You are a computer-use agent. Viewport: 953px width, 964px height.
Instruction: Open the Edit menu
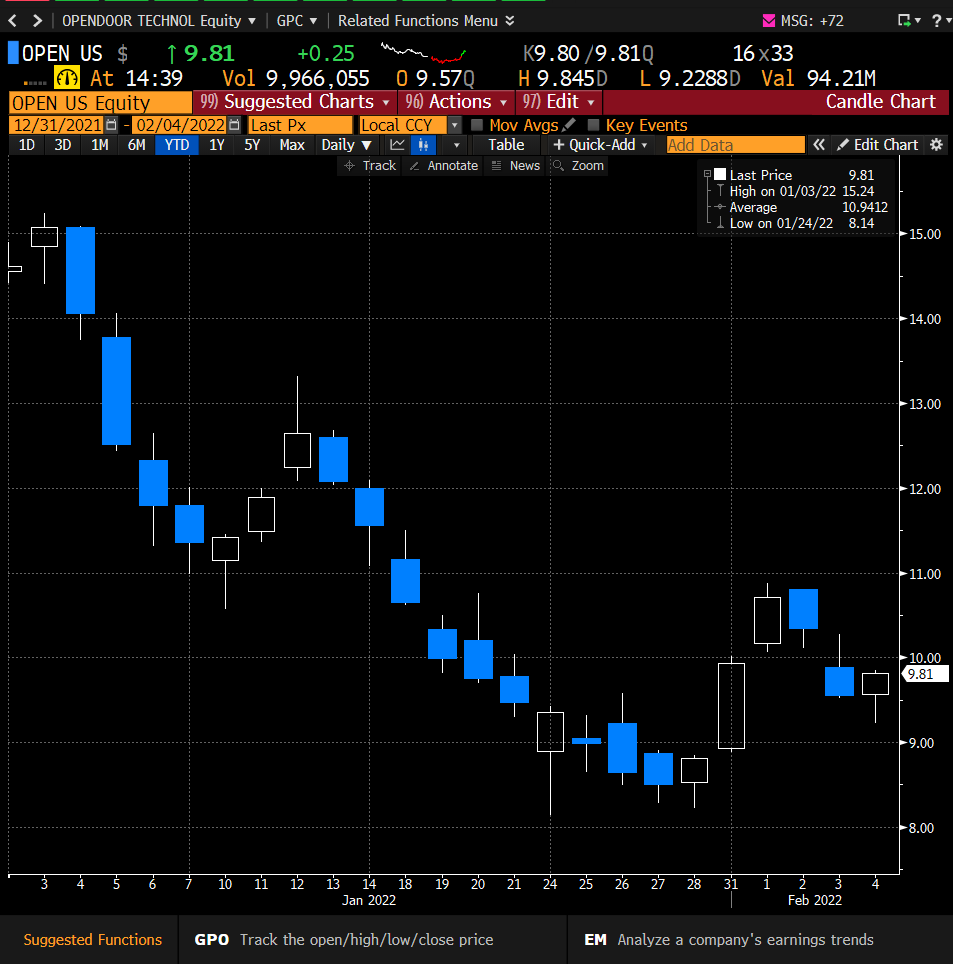(x=559, y=102)
